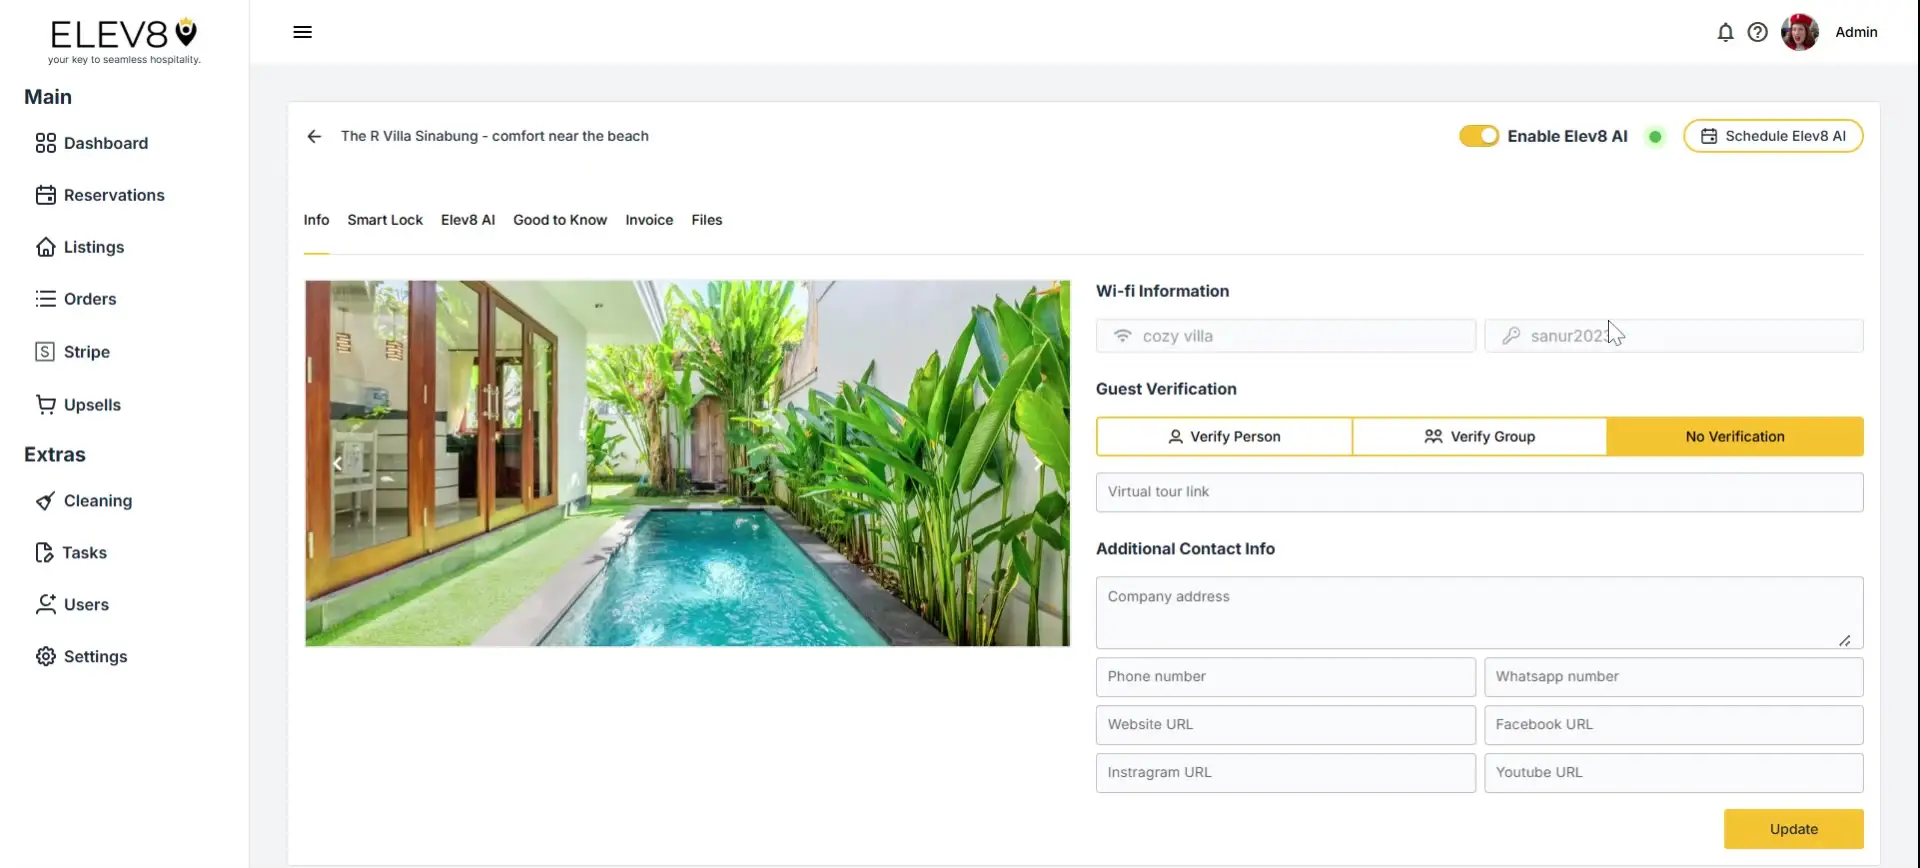Edit the Wi-fi name field 'cozy villa'
The height and width of the screenshot is (868, 1920).
point(1285,336)
